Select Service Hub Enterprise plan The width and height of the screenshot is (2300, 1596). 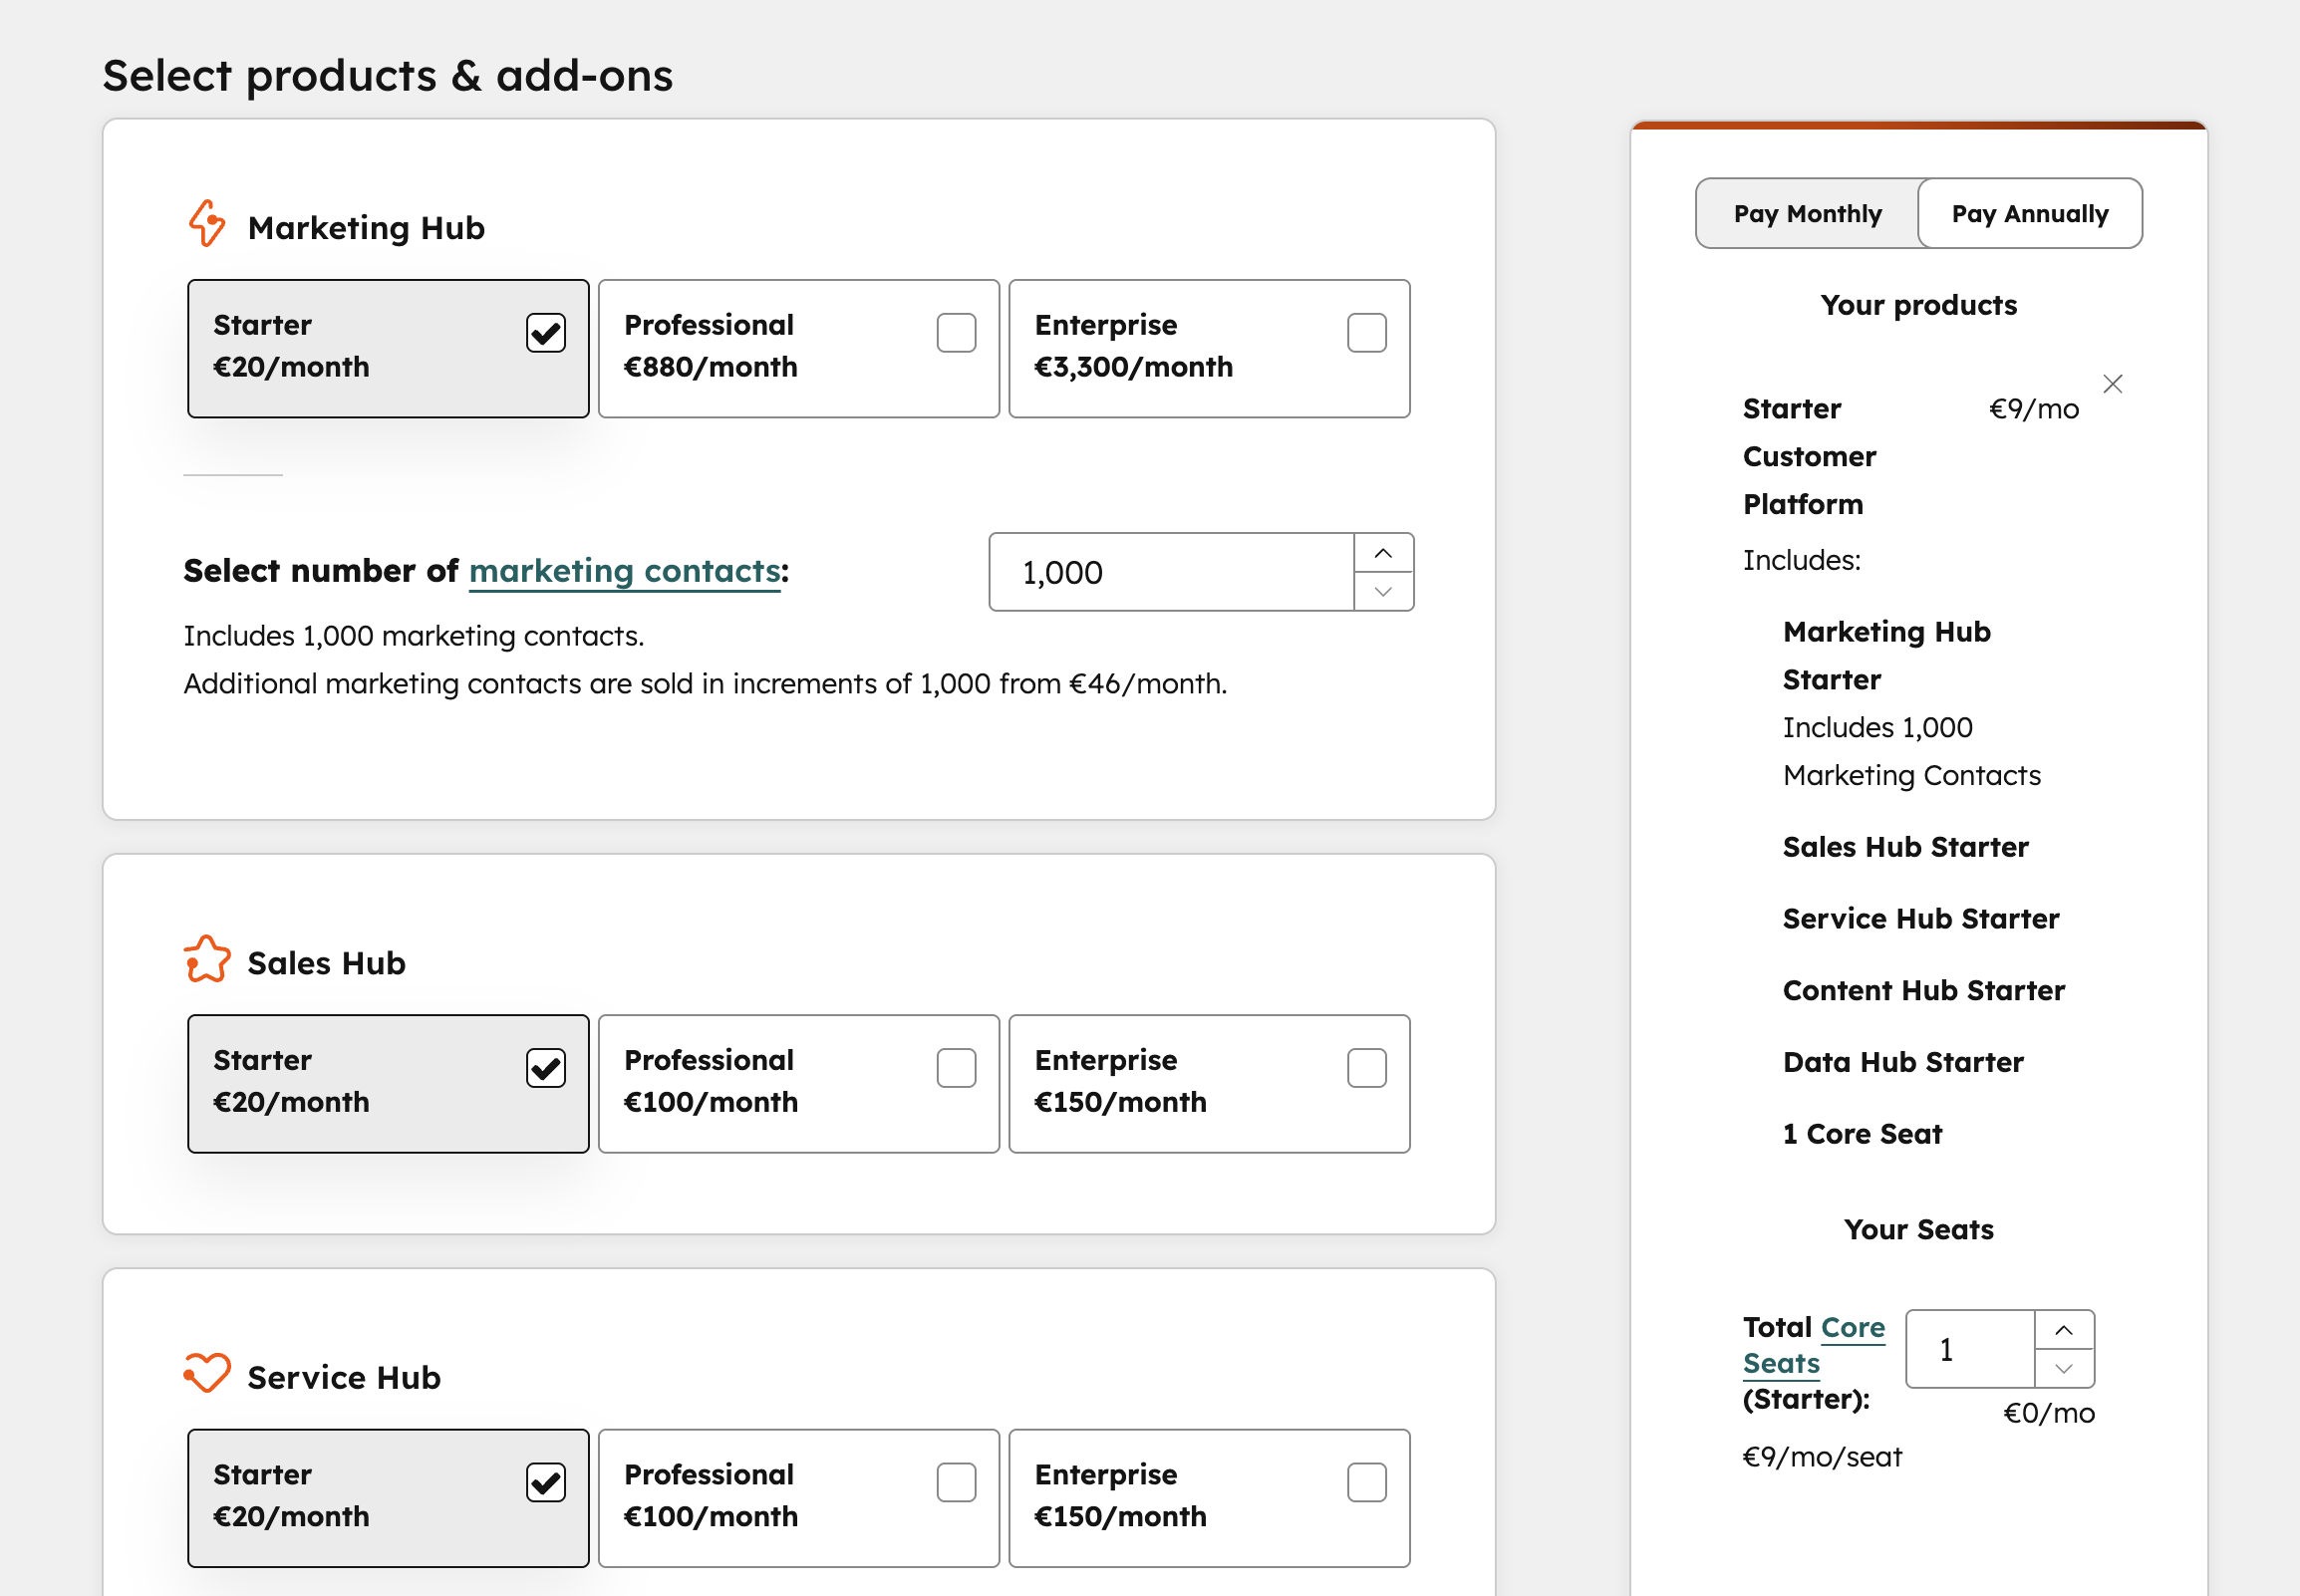[1367, 1482]
